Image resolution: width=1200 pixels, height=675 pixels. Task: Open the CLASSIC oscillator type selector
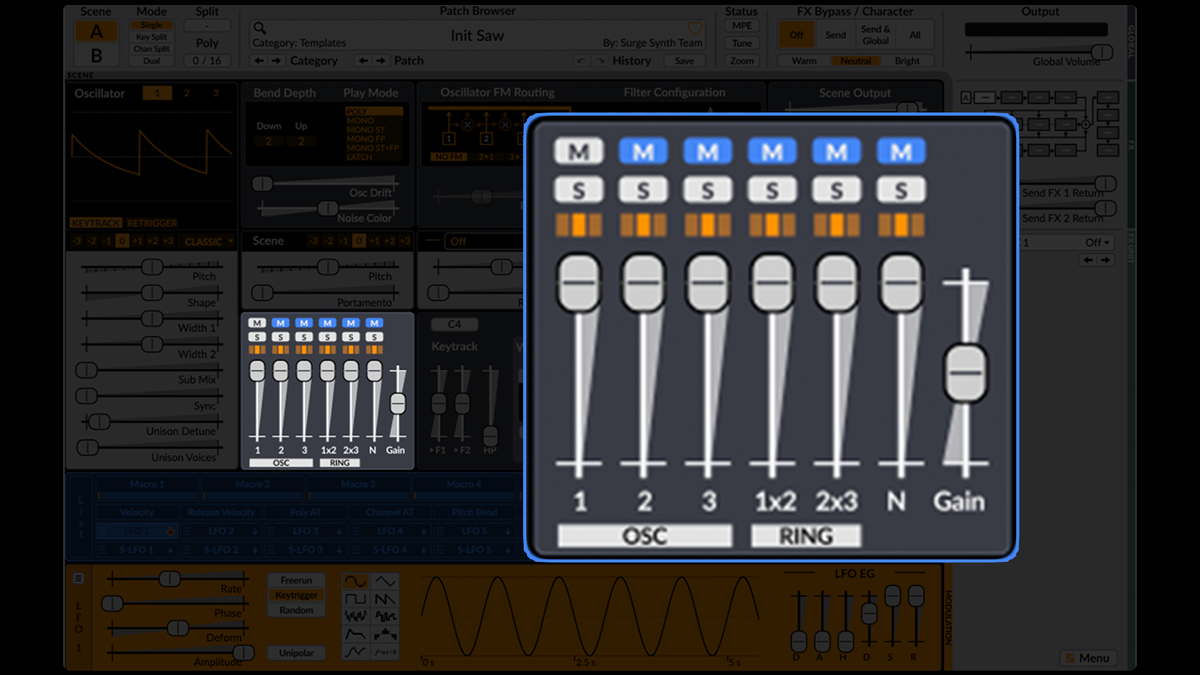[x=207, y=241]
